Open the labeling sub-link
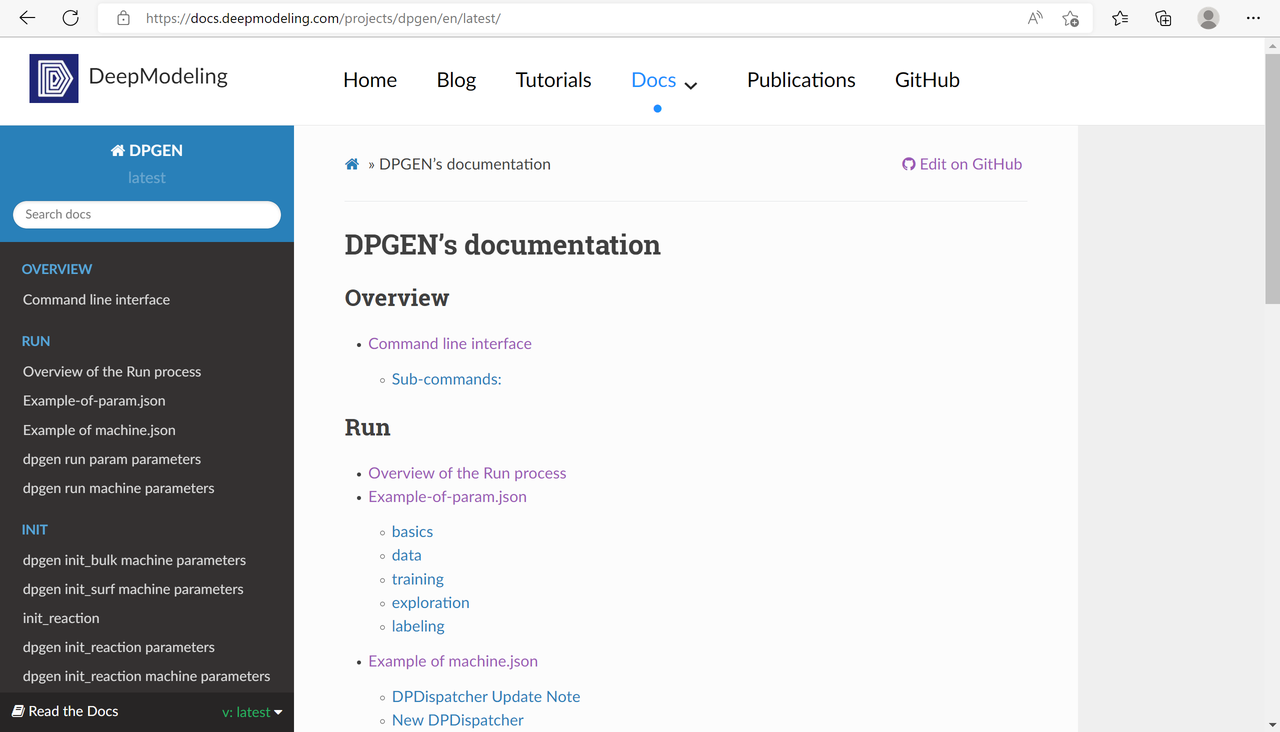Screen dimensions: 1280x732 pos(418,626)
